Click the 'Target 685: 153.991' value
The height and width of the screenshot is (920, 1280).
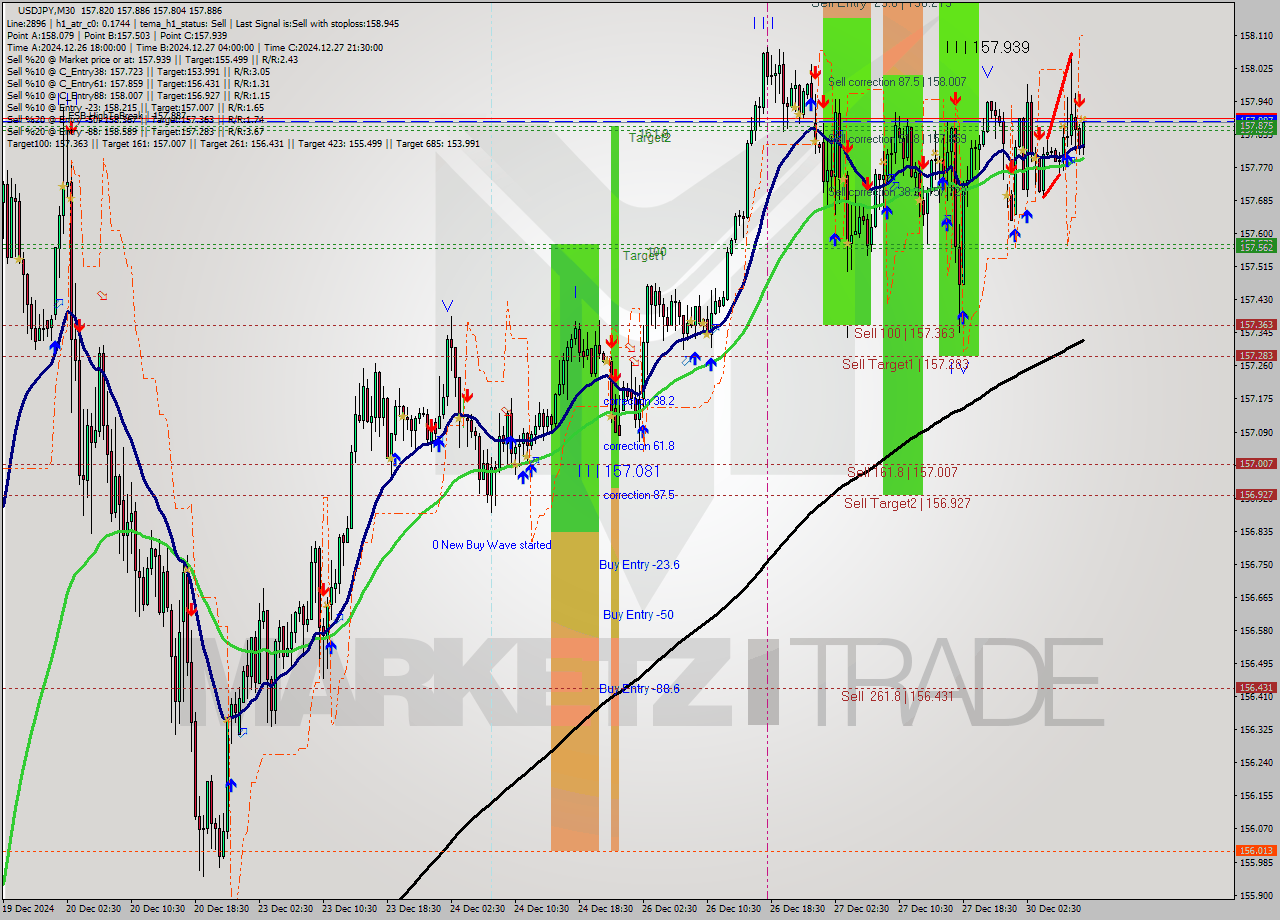(438, 143)
